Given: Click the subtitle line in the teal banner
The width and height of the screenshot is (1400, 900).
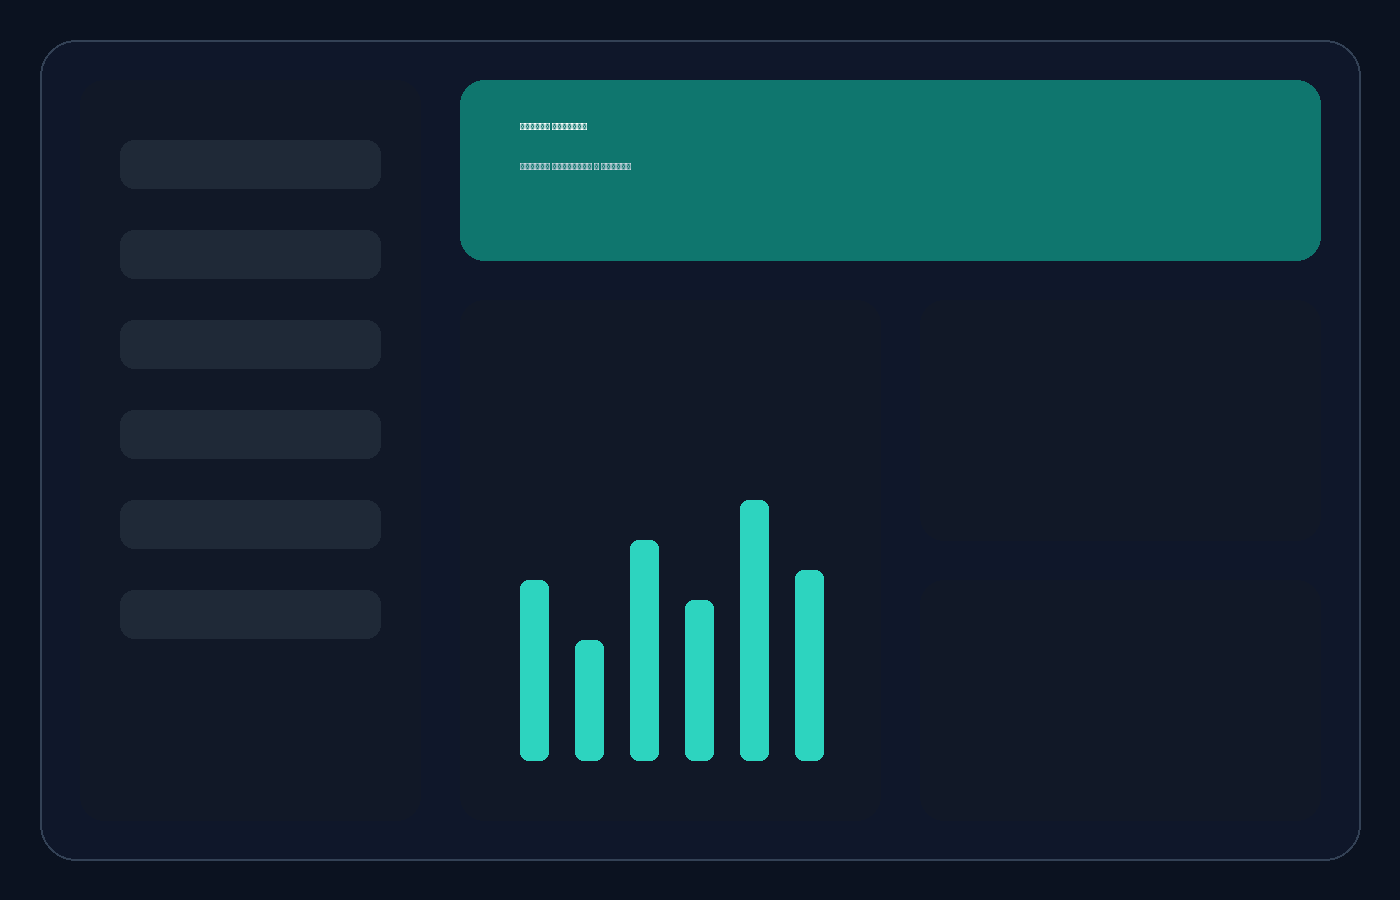Looking at the screenshot, I should (x=575, y=167).
